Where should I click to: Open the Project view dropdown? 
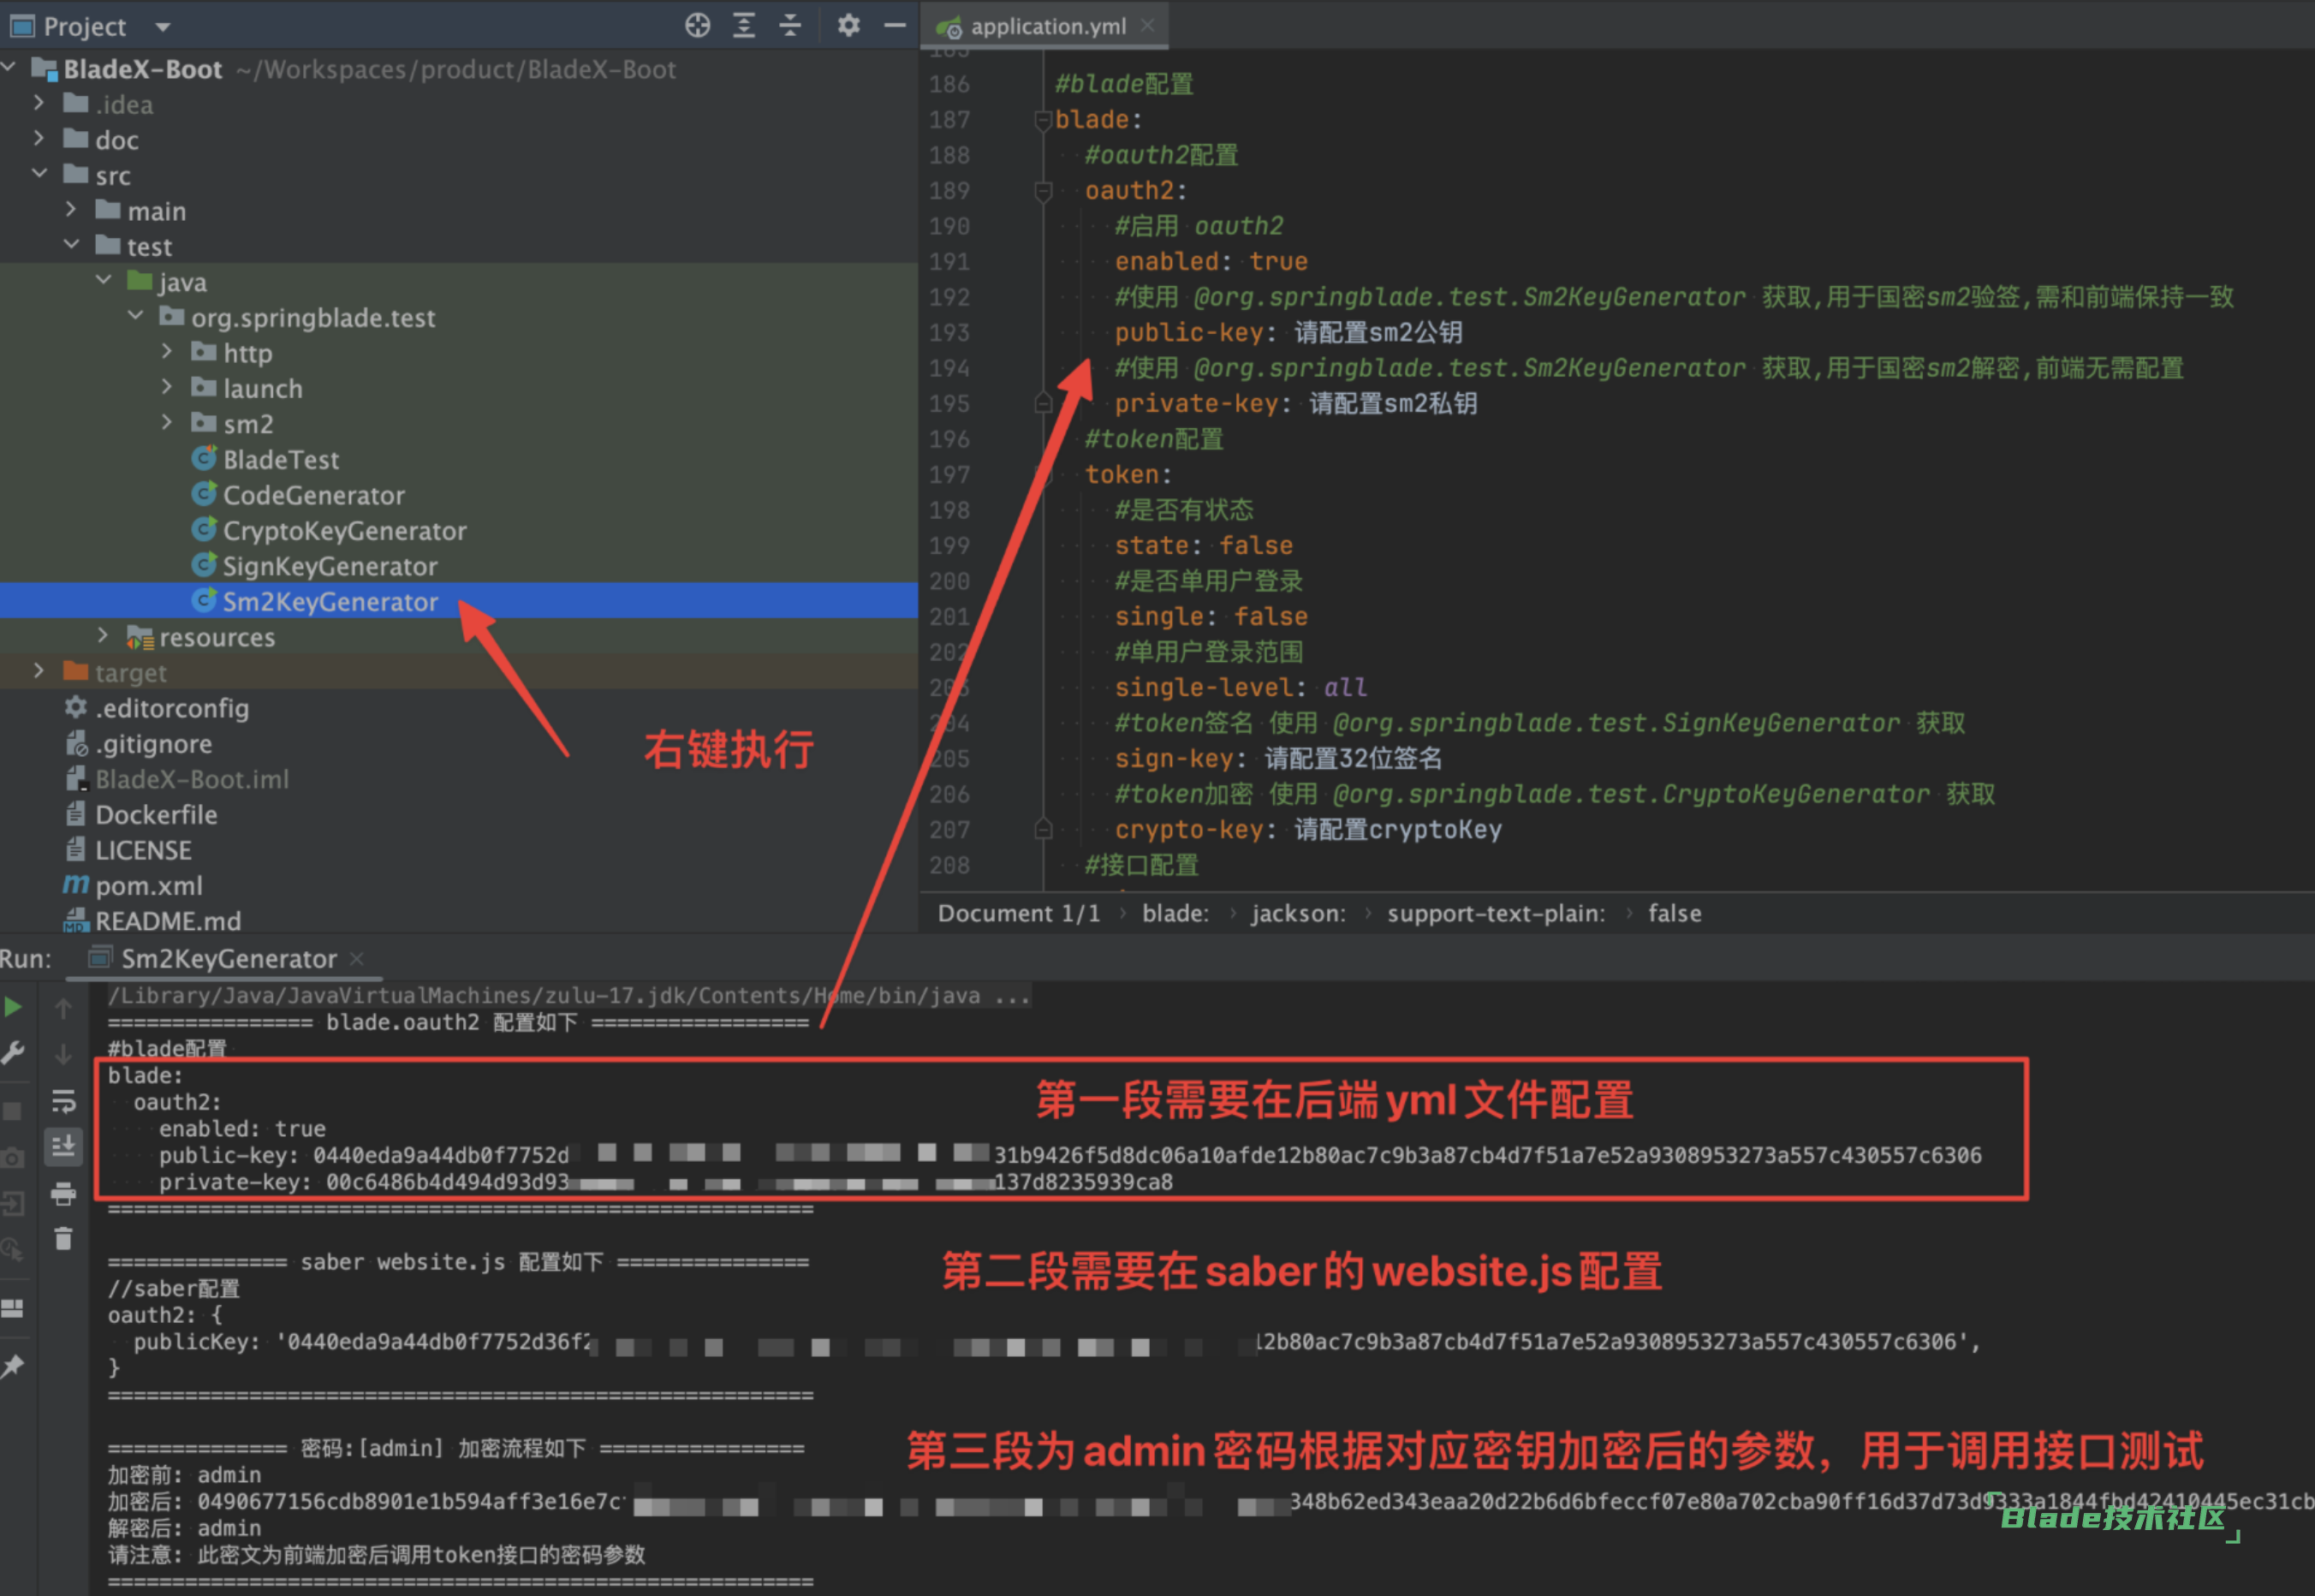(x=163, y=27)
